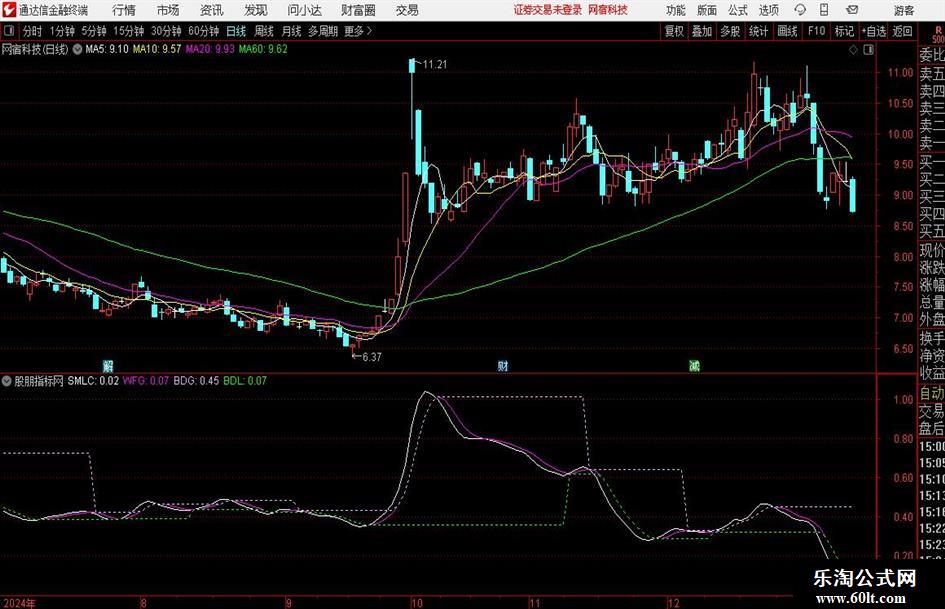Click the 解 event marker on chart
The width and height of the screenshot is (945, 609).
(108, 365)
